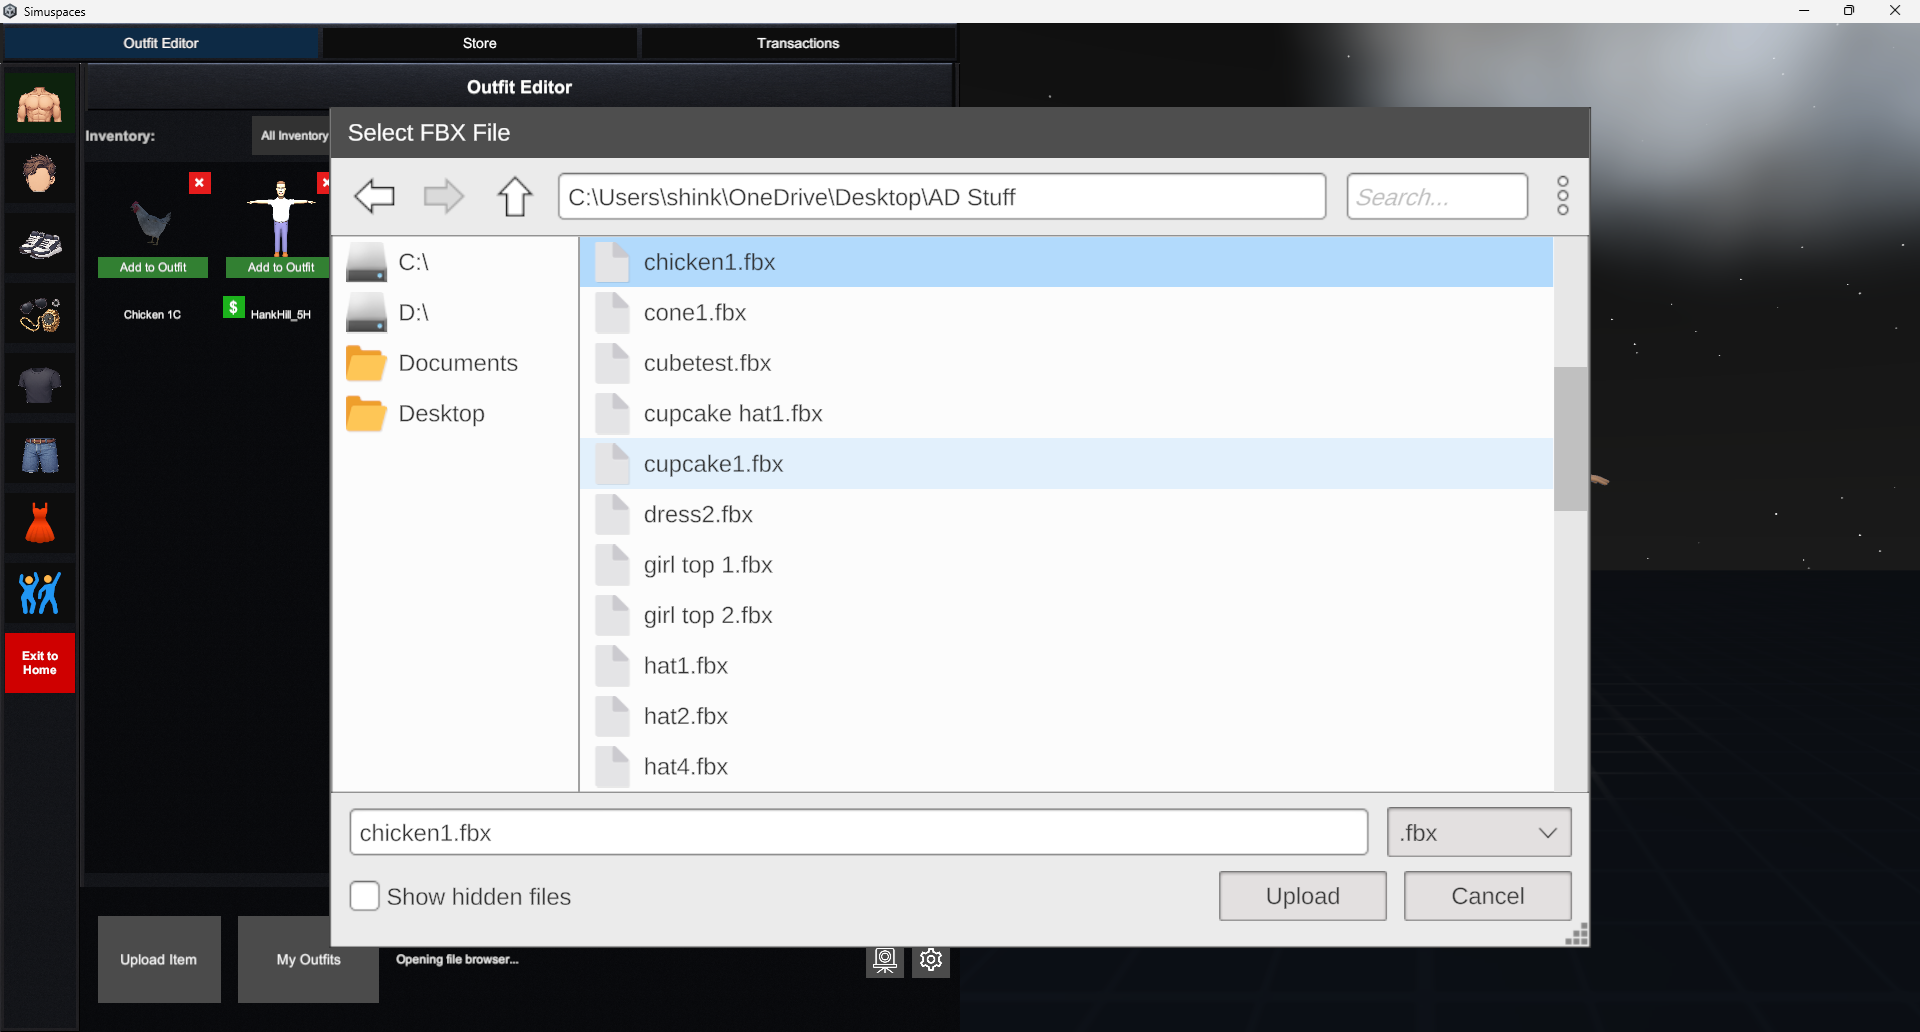This screenshot has height=1032, width=1920.
Task: Click the Upload Item button
Action: click(159, 960)
